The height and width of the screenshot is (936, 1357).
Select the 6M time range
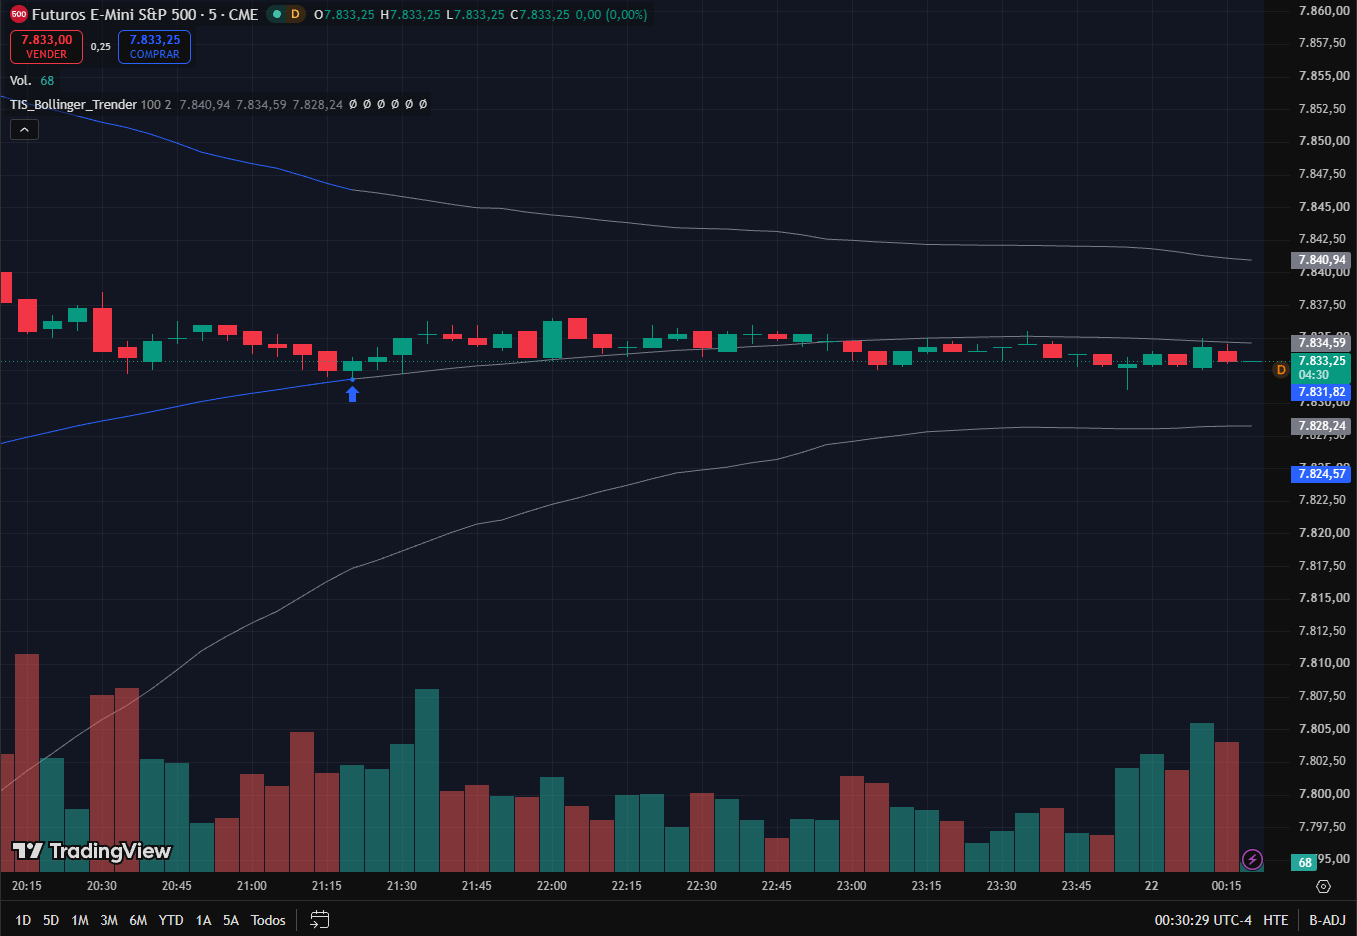(x=138, y=920)
